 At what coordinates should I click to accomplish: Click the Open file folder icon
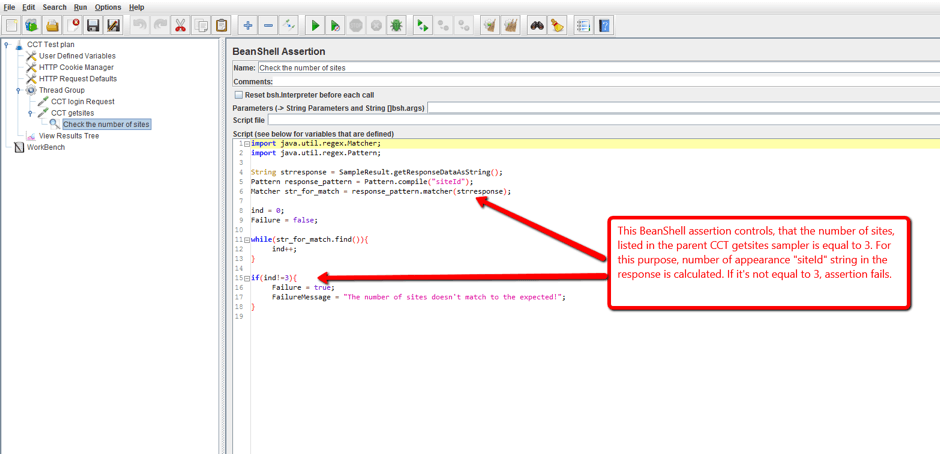[53, 26]
